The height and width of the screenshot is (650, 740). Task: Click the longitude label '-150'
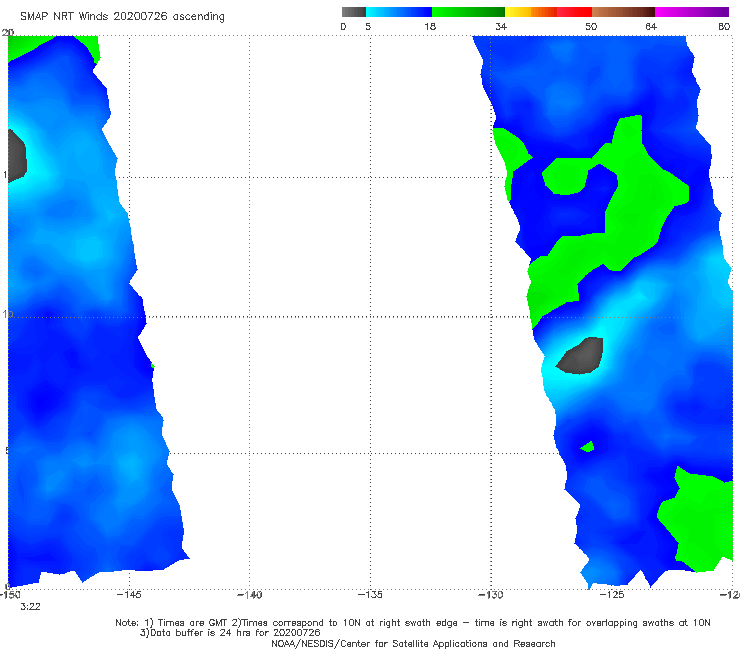pos(10,594)
